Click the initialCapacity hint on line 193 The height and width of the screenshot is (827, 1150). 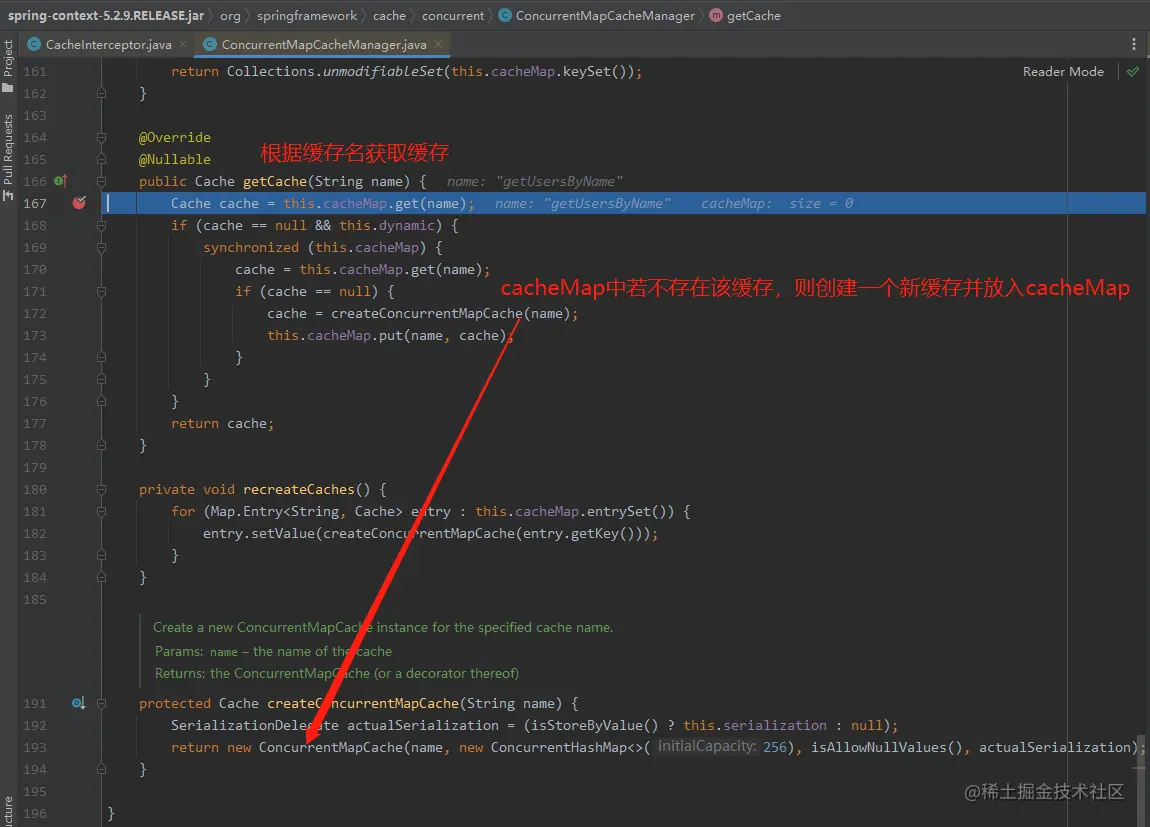click(x=707, y=746)
